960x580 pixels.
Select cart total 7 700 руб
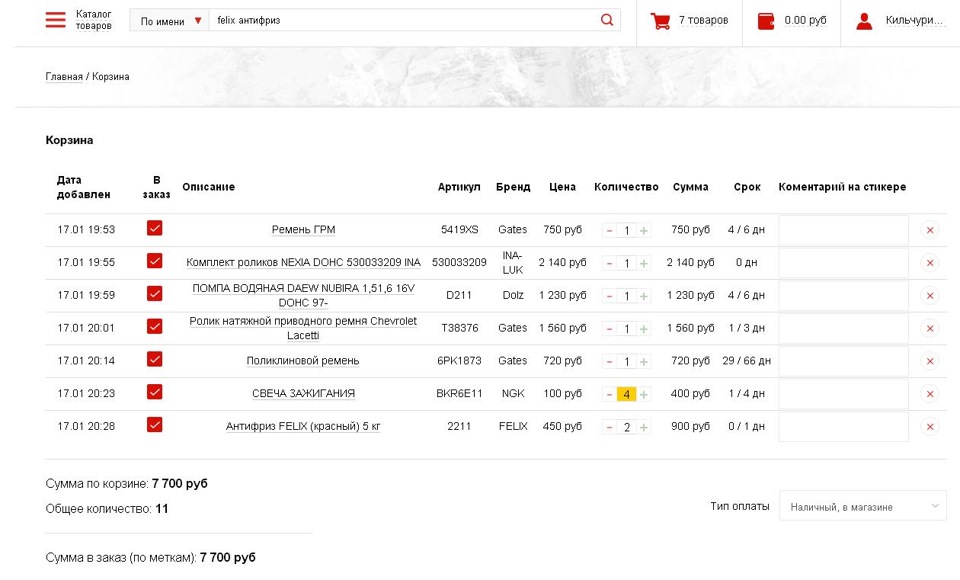coord(179,483)
